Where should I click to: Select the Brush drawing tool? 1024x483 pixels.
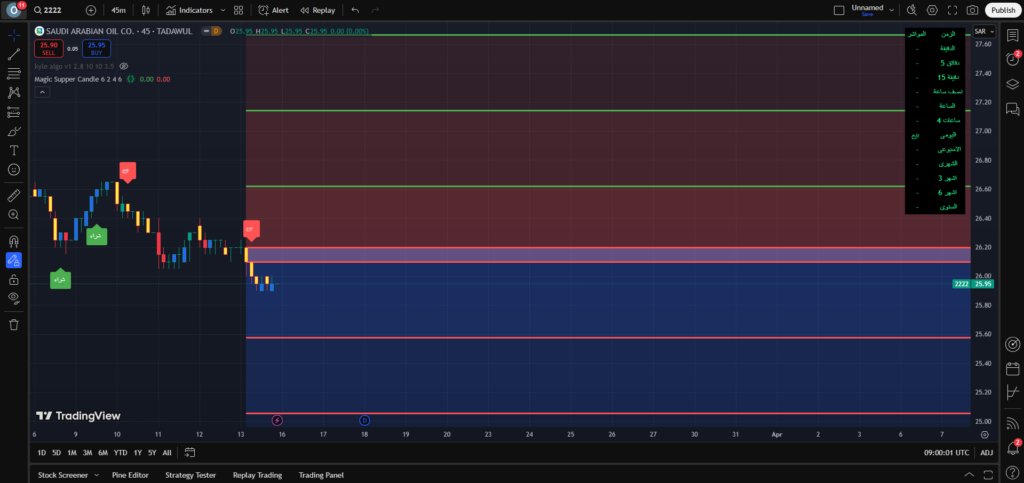click(x=14, y=131)
